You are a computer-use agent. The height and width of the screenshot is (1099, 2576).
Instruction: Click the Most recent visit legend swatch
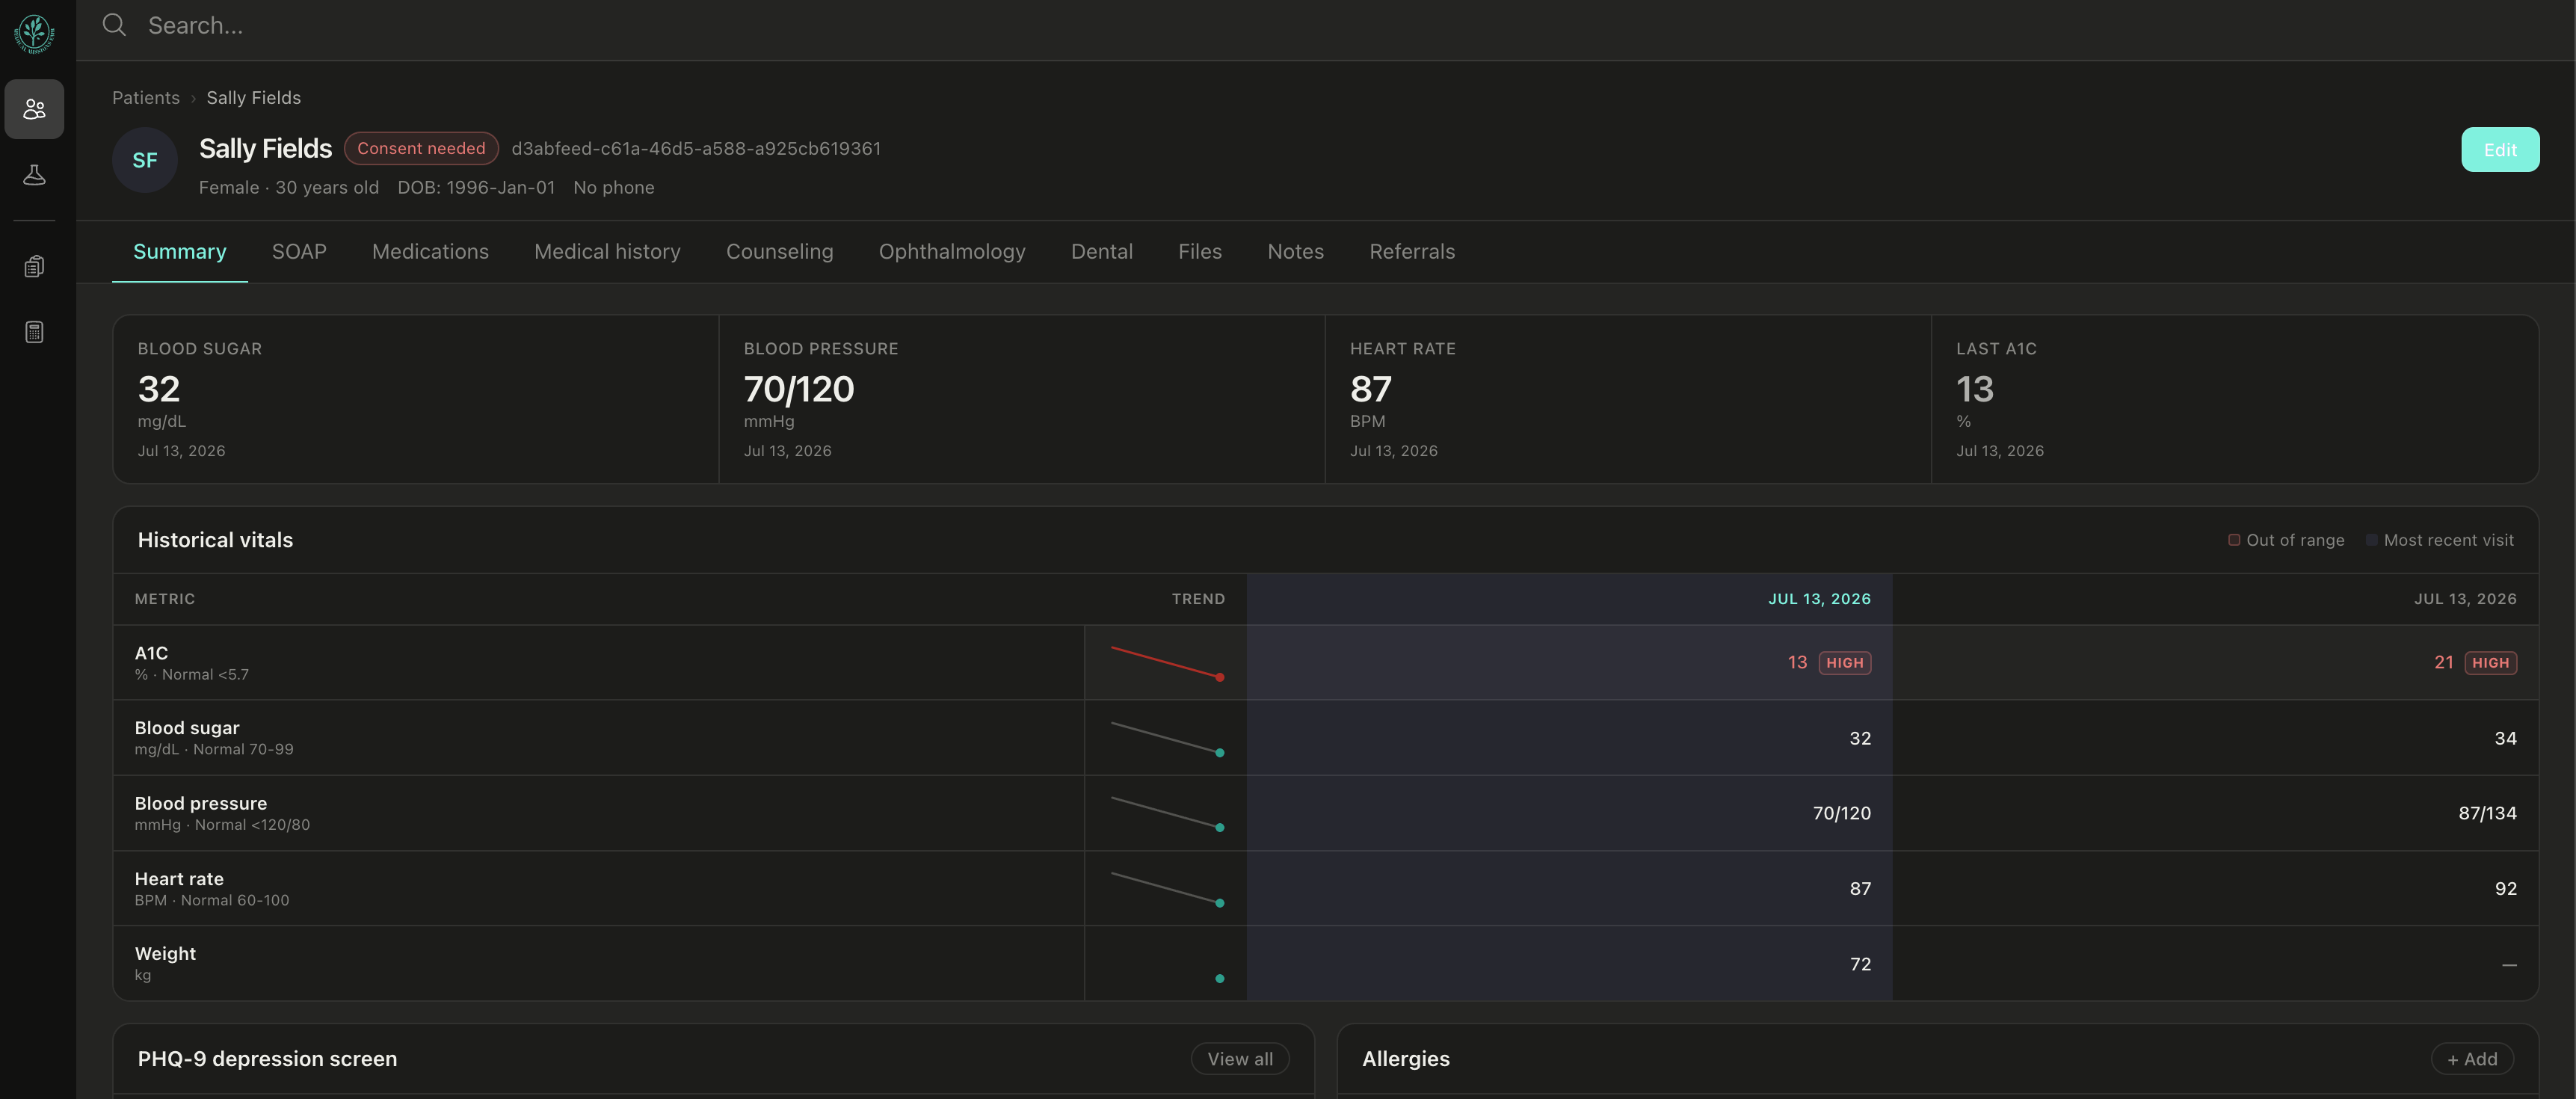tap(2371, 540)
